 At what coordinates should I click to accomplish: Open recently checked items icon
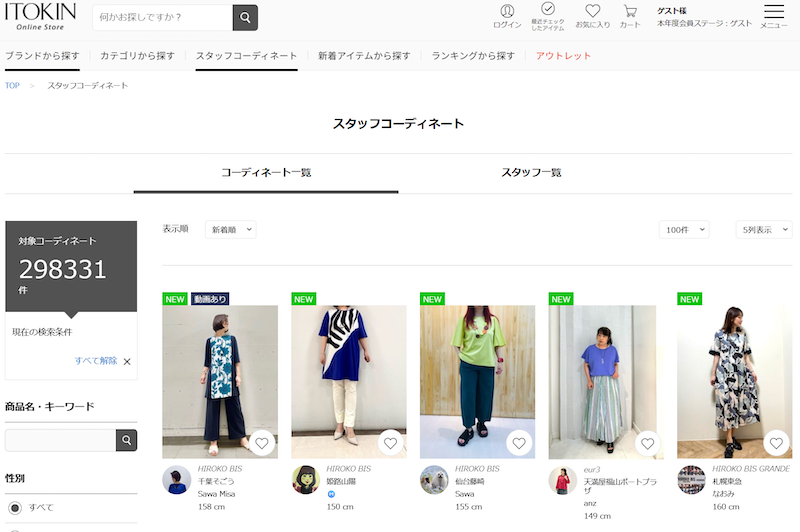pyautogui.click(x=548, y=17)
